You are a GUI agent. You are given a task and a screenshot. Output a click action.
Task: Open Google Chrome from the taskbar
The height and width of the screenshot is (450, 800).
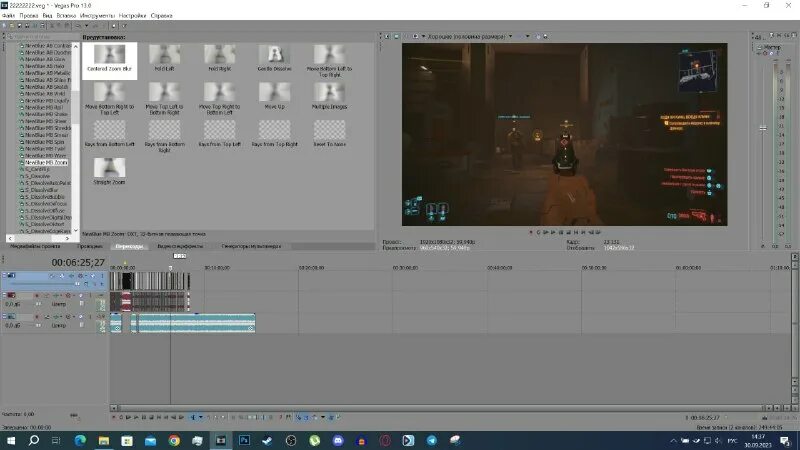coord(174,440)
